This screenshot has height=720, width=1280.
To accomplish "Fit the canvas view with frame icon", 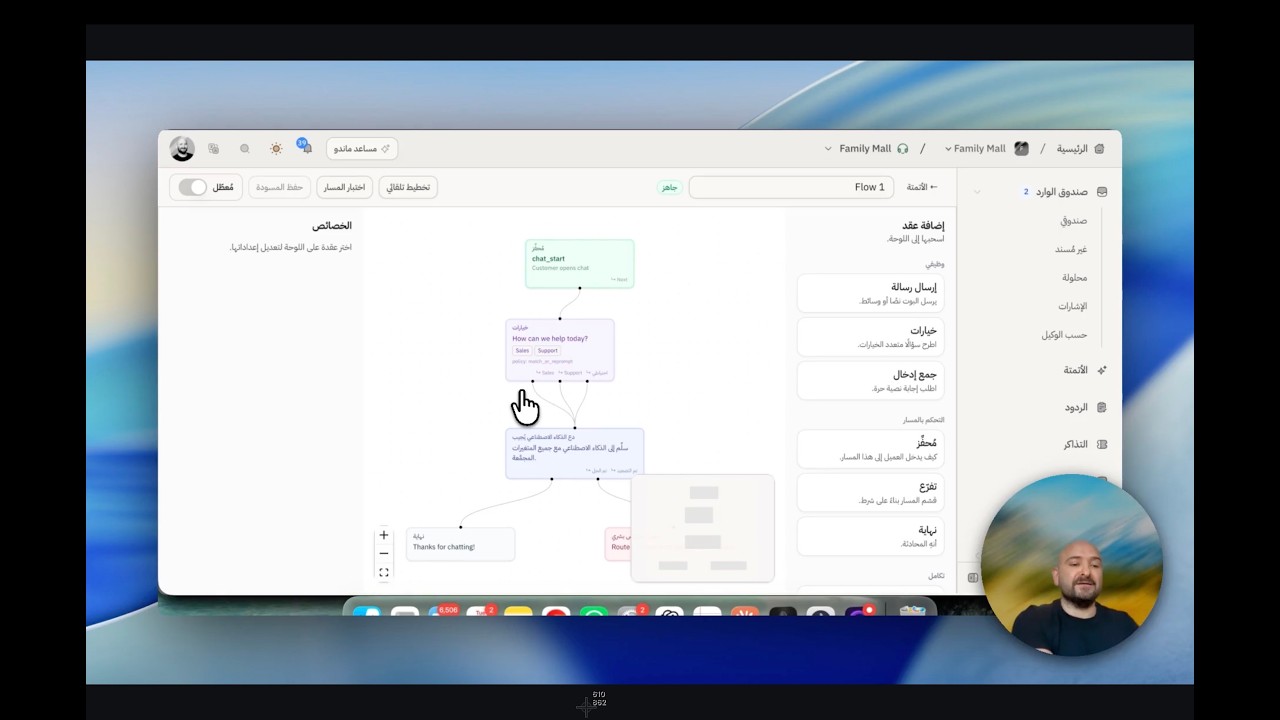I will click(x=383, y=572).
